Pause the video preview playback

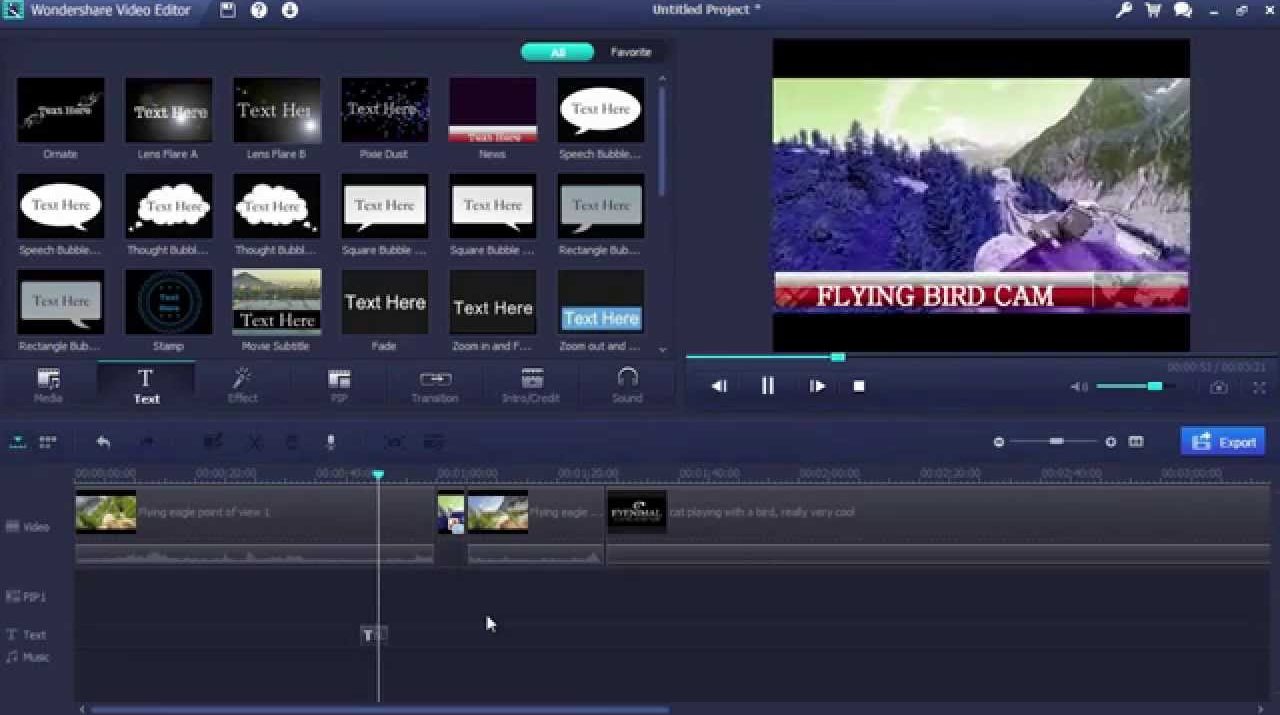click(767, 386)
